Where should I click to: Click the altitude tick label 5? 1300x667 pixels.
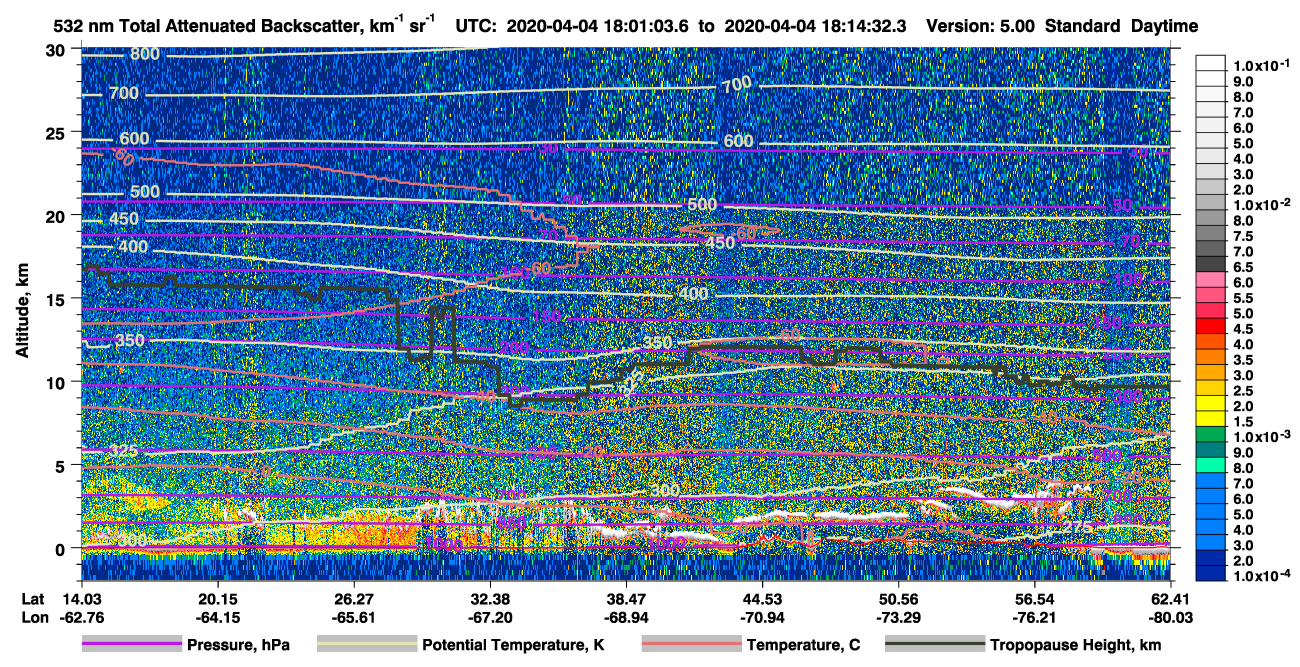[x=62, y=465]
